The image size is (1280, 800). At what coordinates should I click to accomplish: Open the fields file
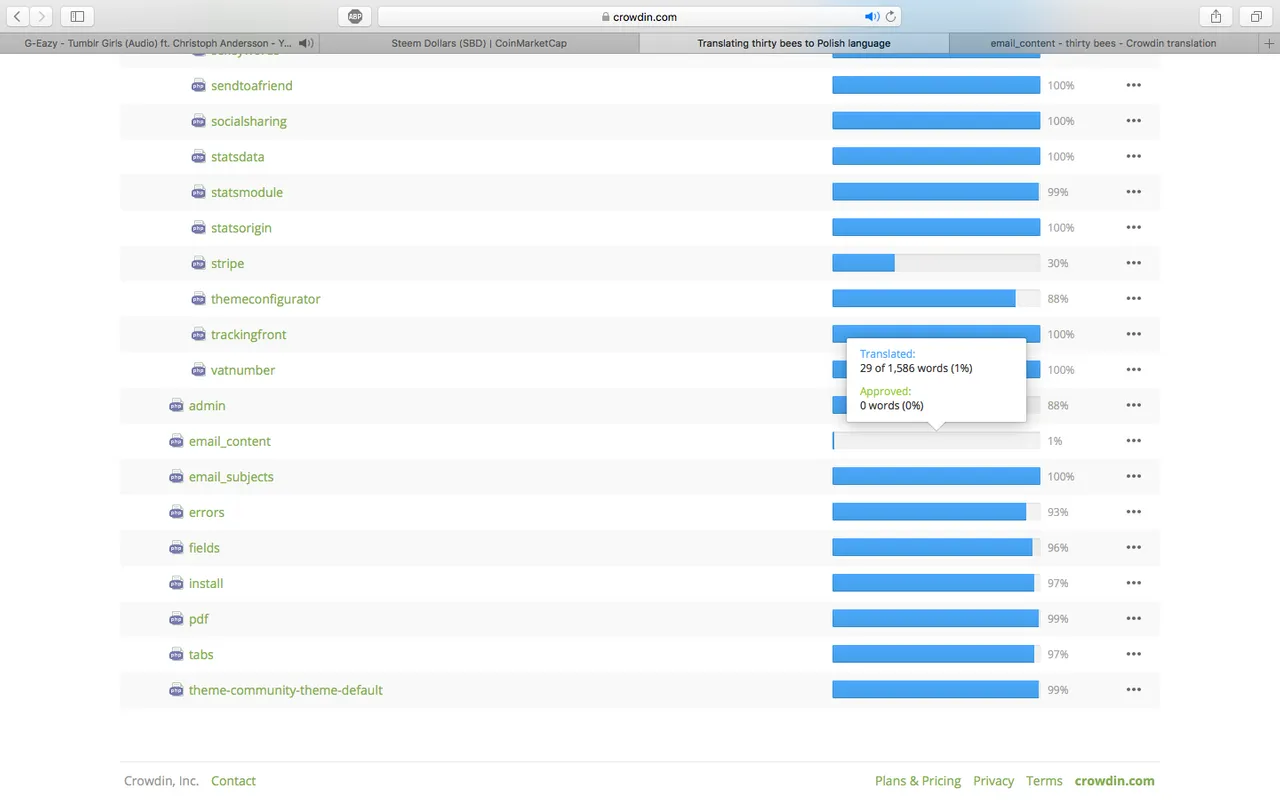click(204, 547)
